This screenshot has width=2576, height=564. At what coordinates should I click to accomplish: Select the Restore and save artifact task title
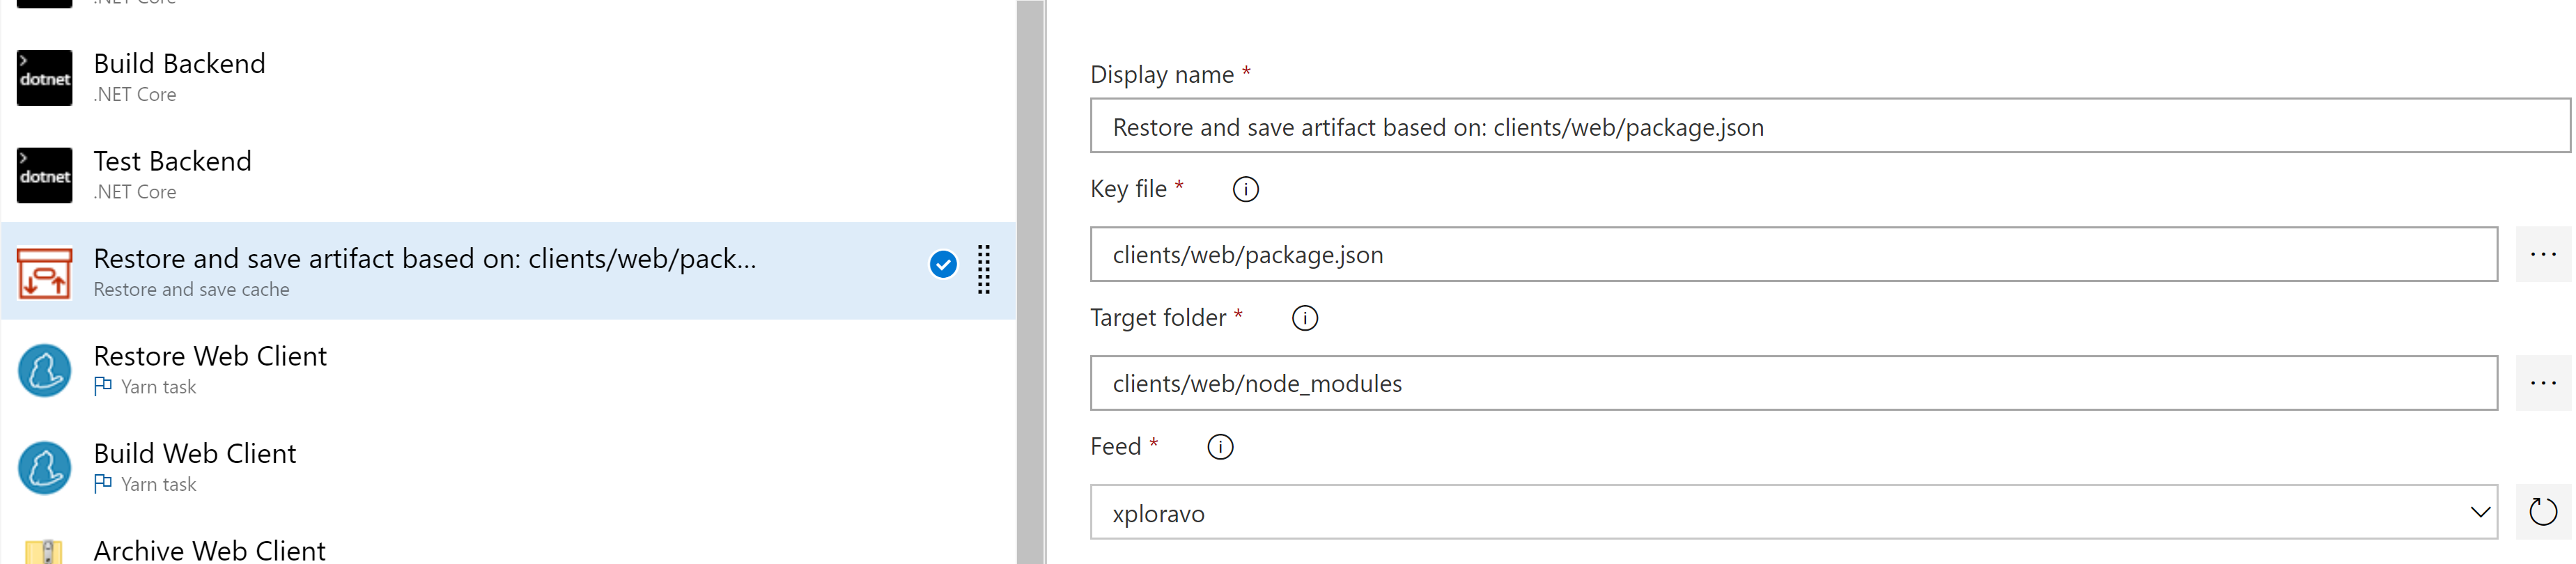425,259
